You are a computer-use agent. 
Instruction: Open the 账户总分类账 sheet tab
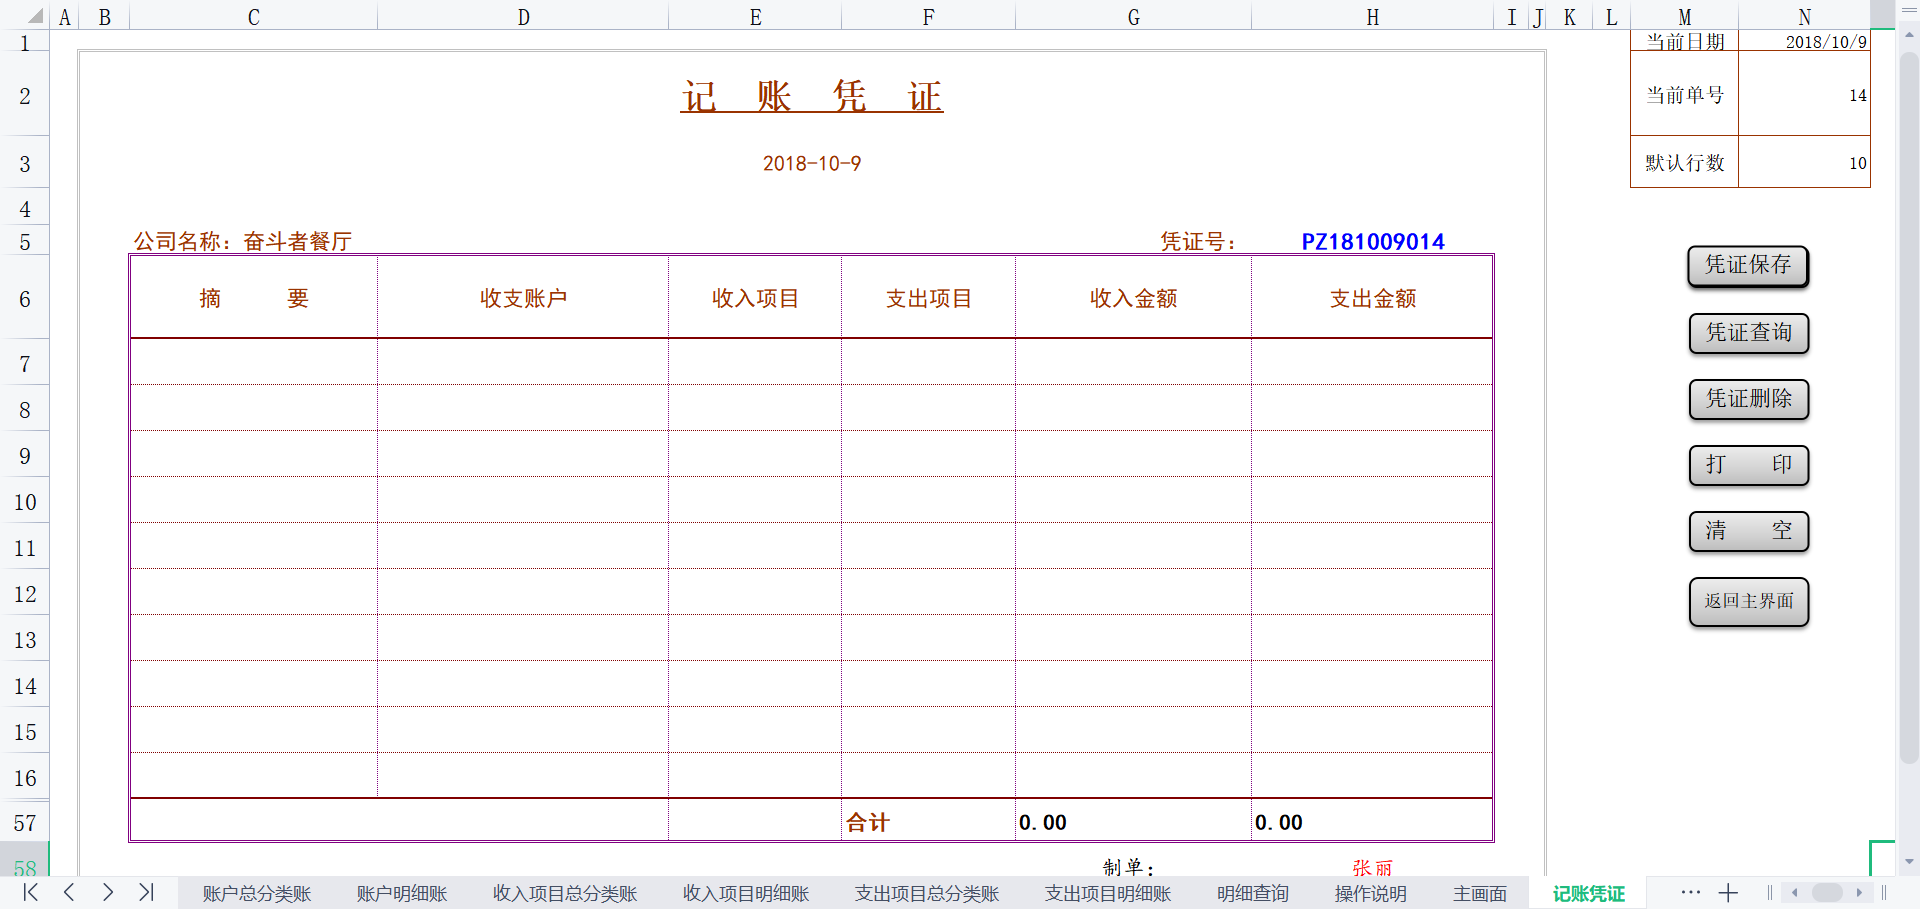(x=257, y=894)
